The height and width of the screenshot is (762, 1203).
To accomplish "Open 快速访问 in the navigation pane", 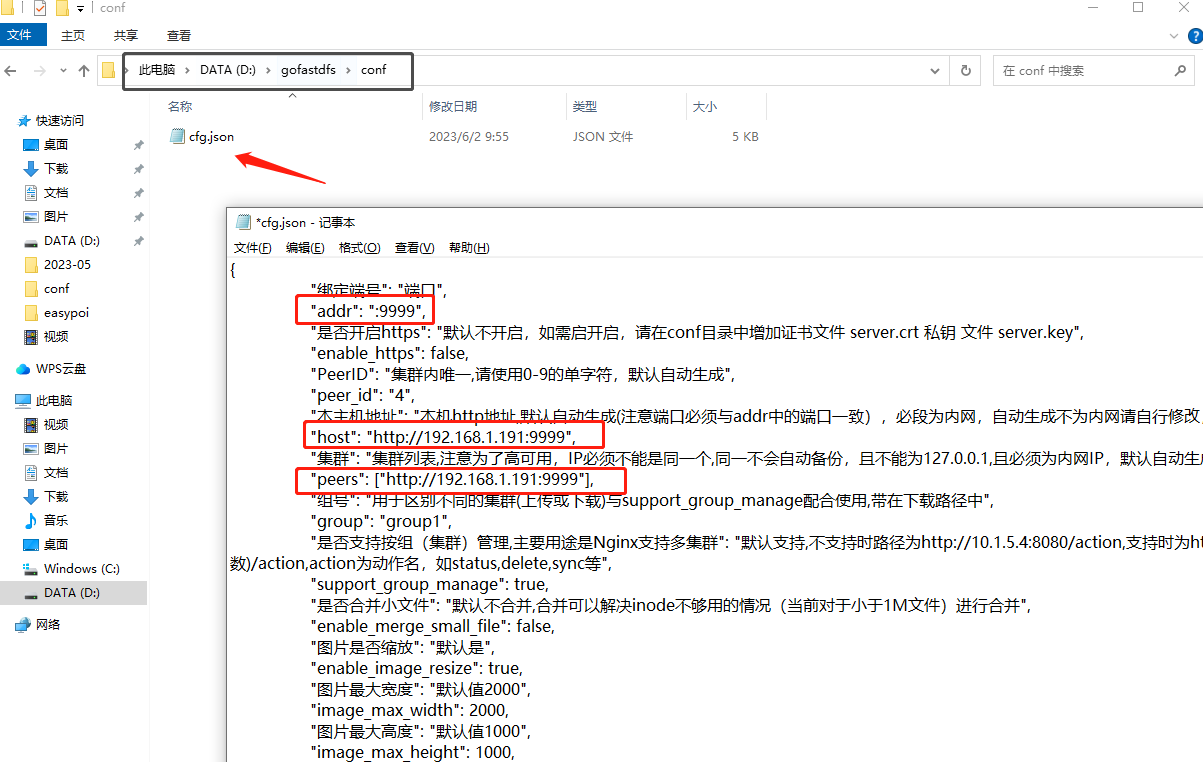I will pos(60,120).
